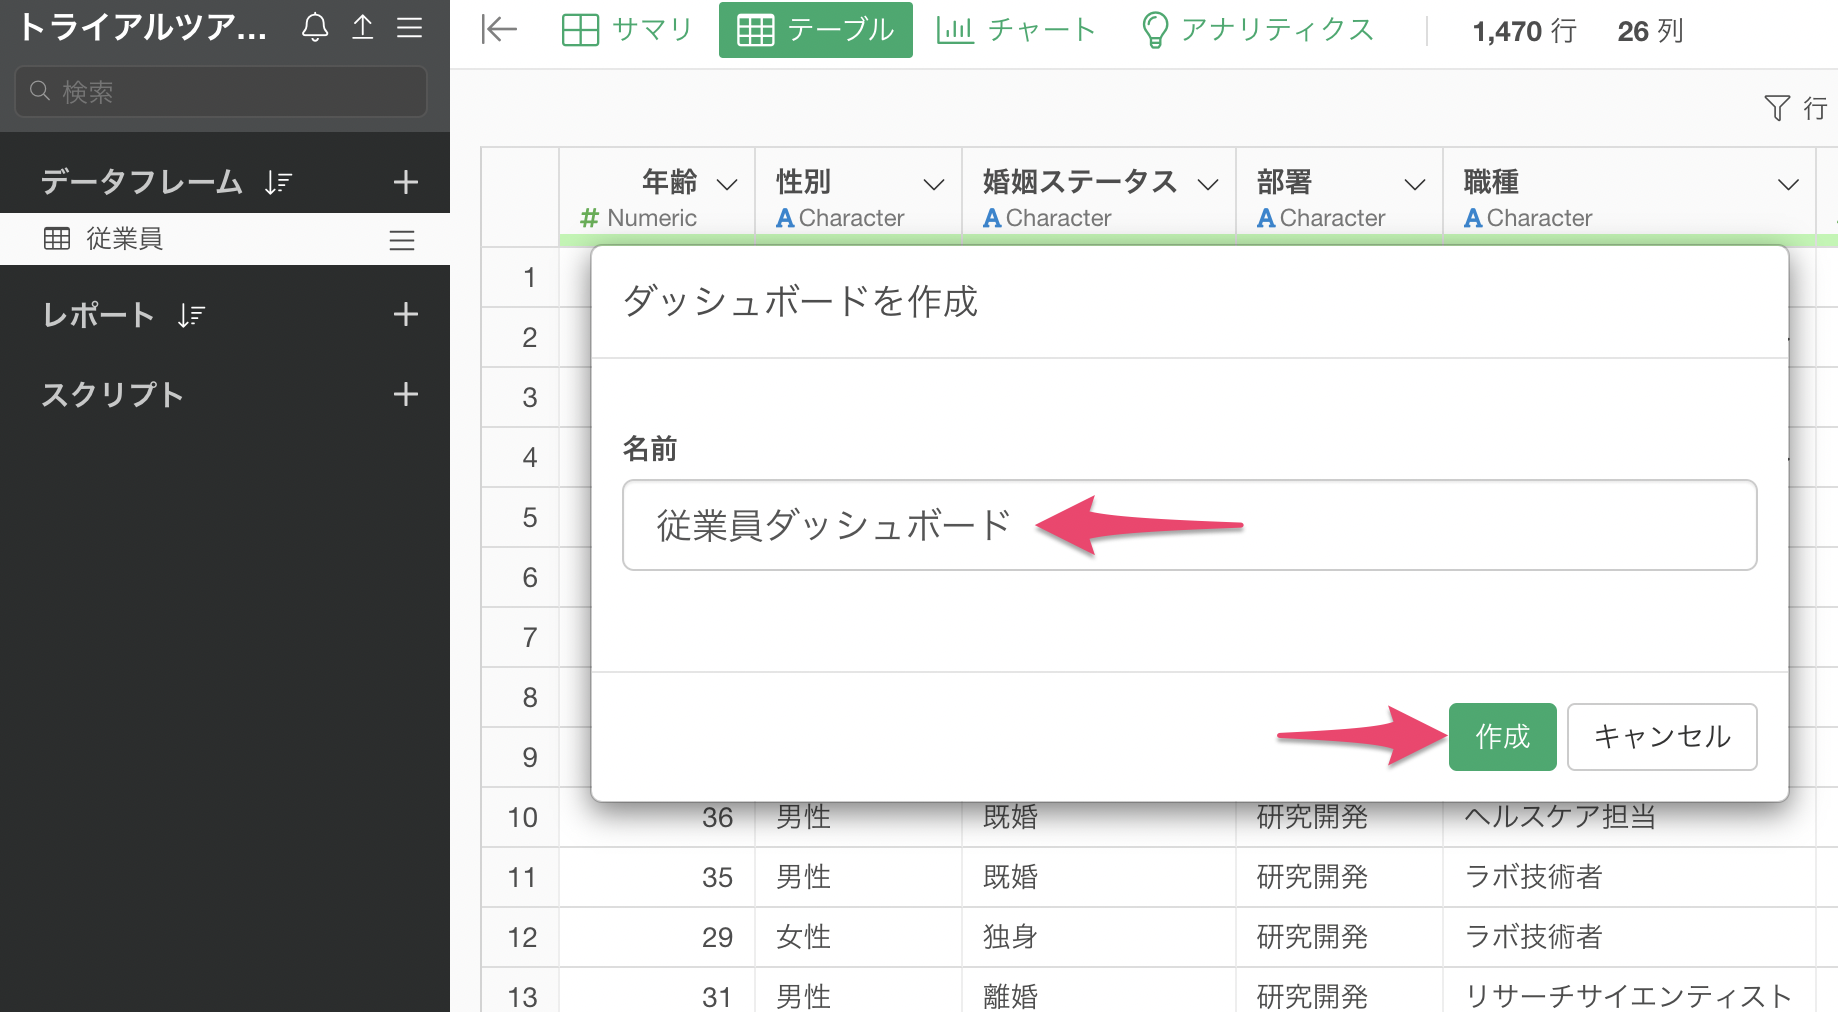Add a new script with plus

405,395
